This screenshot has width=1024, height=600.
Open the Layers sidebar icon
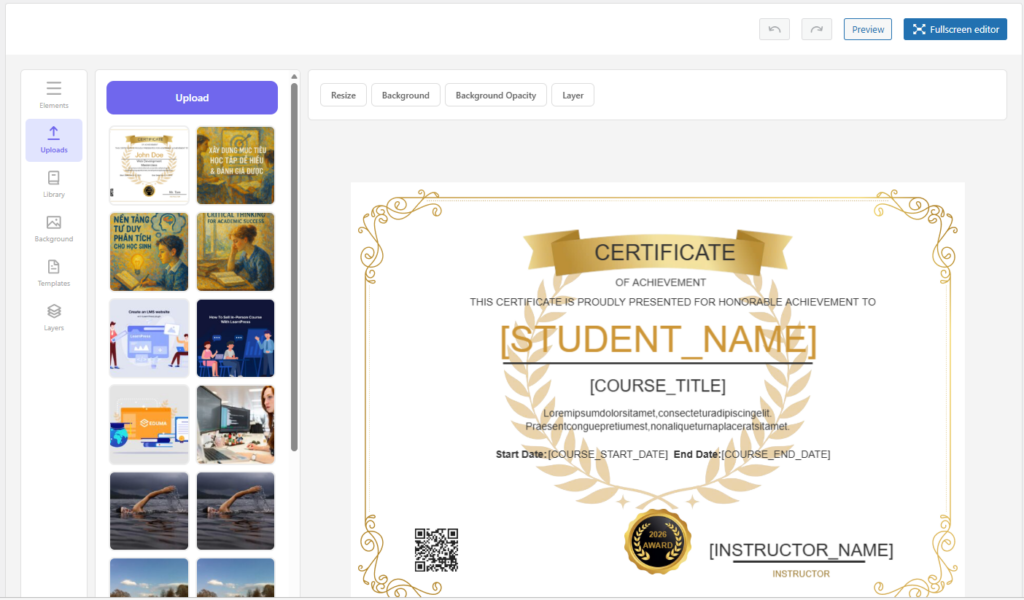[54, 317]
